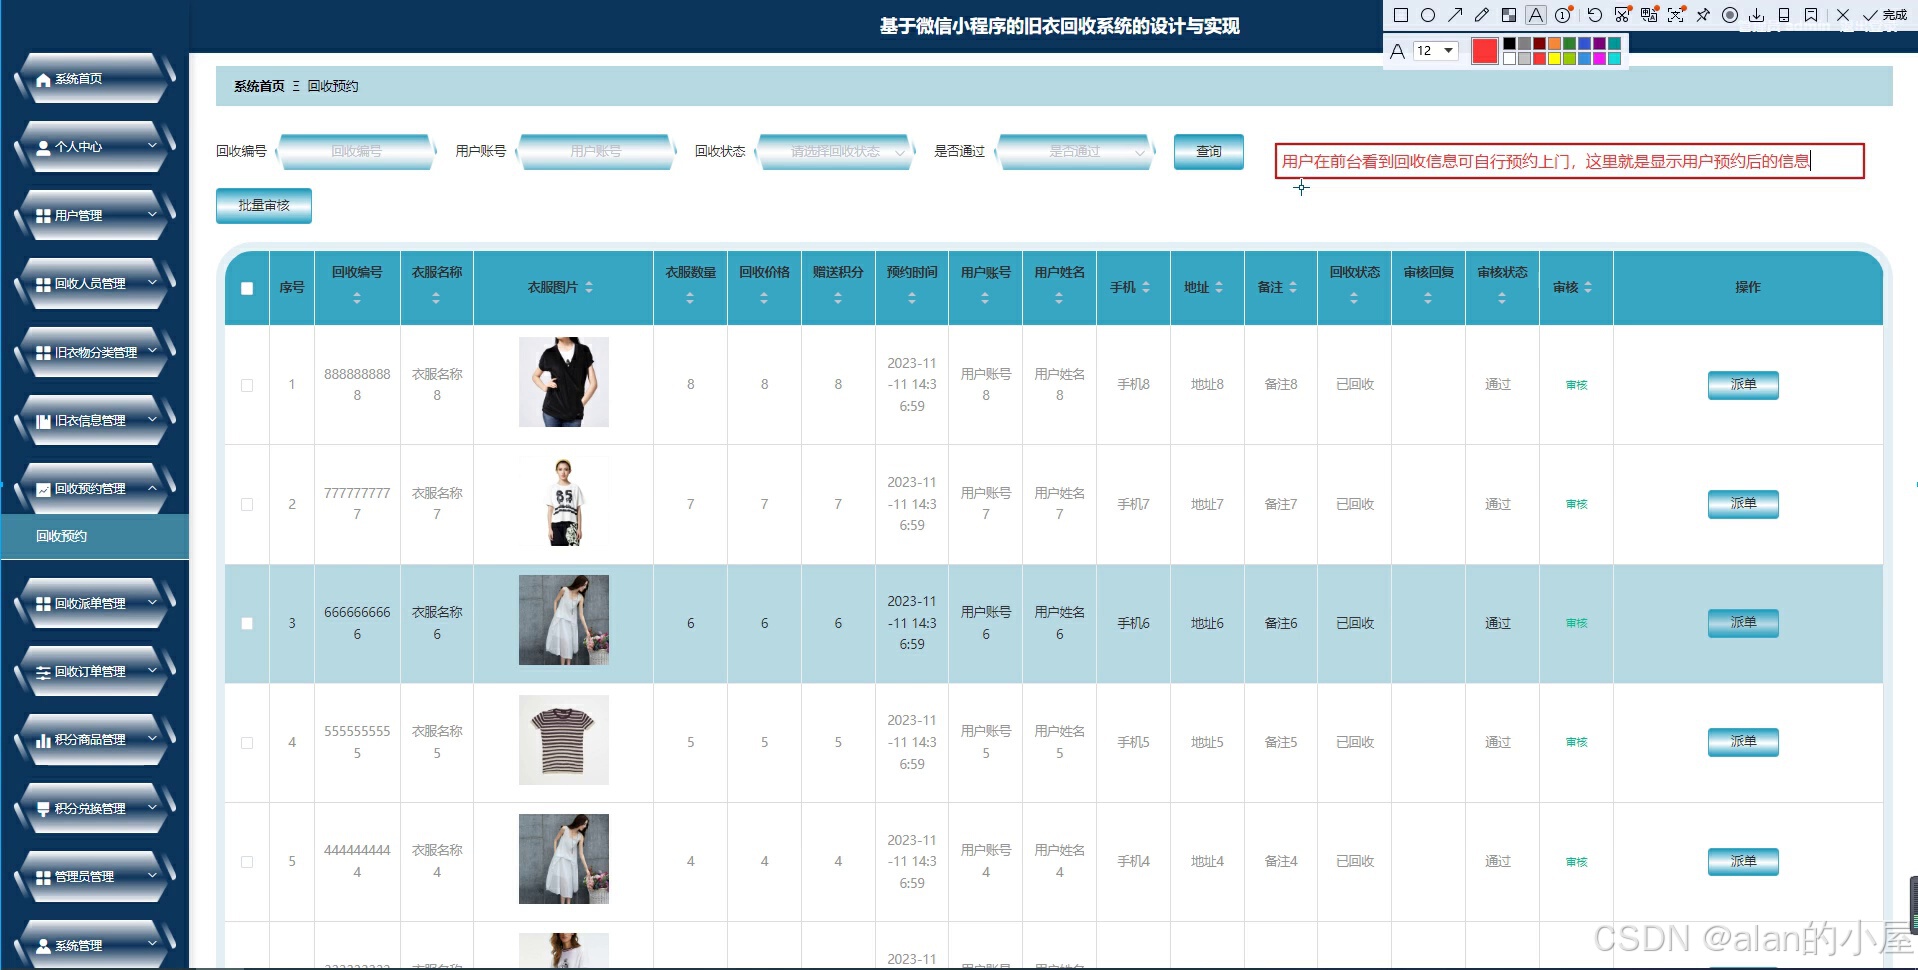Click 派单 button for row 8888888888
This screenshot has width=1918, height=970.
point(1743,385)
